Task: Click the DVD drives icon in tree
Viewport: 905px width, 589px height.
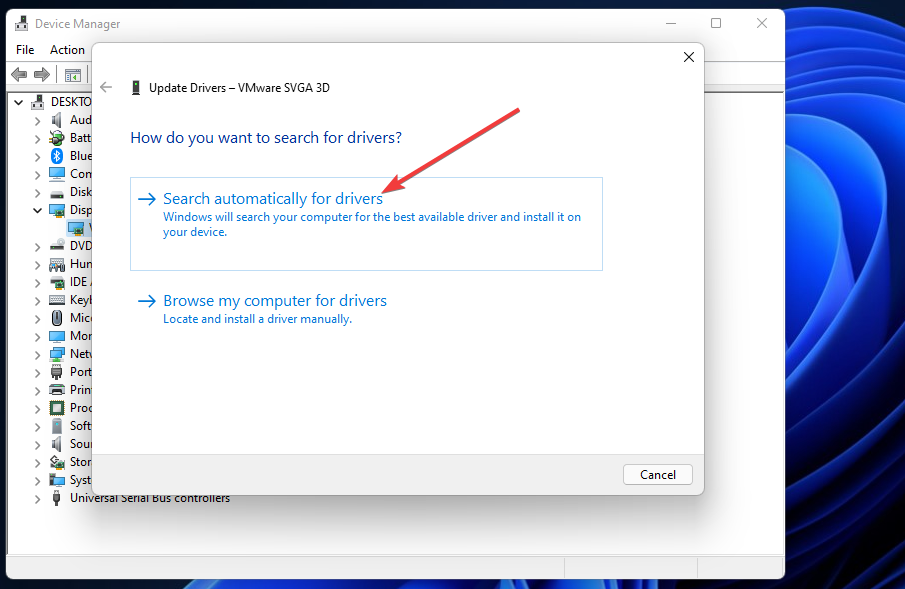Action: tap(57, 246)
